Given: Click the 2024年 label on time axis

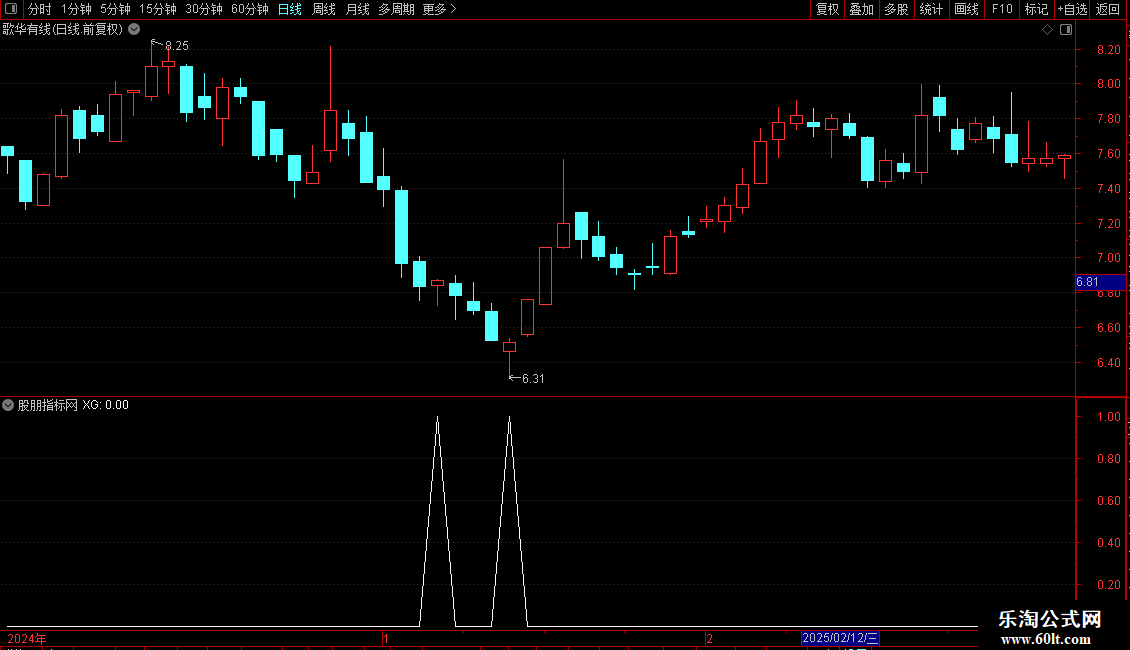Looking at the screenshot, I should [x=27, y=638].
